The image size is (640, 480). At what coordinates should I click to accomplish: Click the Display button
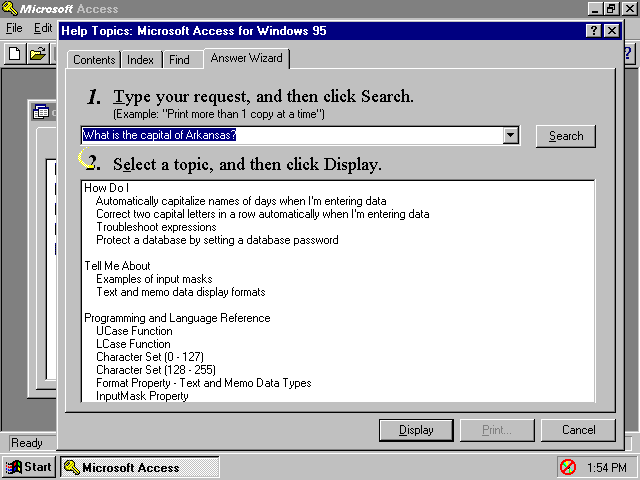tap(416, 430)
